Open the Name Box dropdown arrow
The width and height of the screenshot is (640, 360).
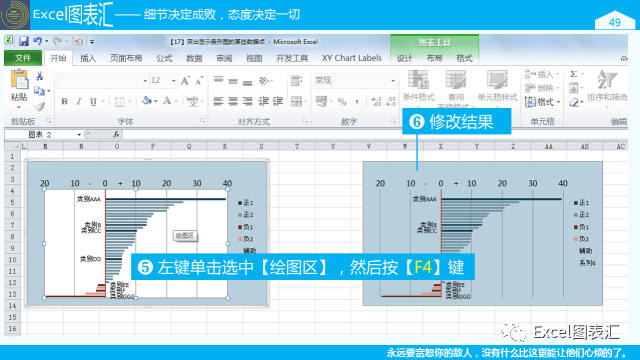pyautogui.click(x=79, y=135)
